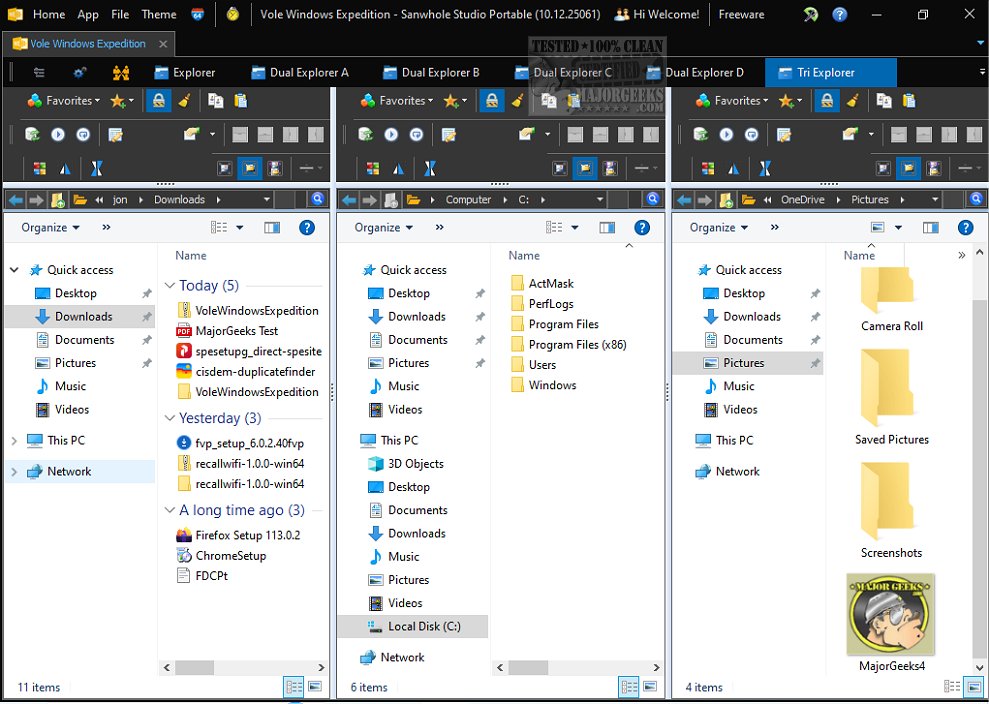Click Computer breadcrumb in C: pane

pyautogui.click(x=468, y=200)
